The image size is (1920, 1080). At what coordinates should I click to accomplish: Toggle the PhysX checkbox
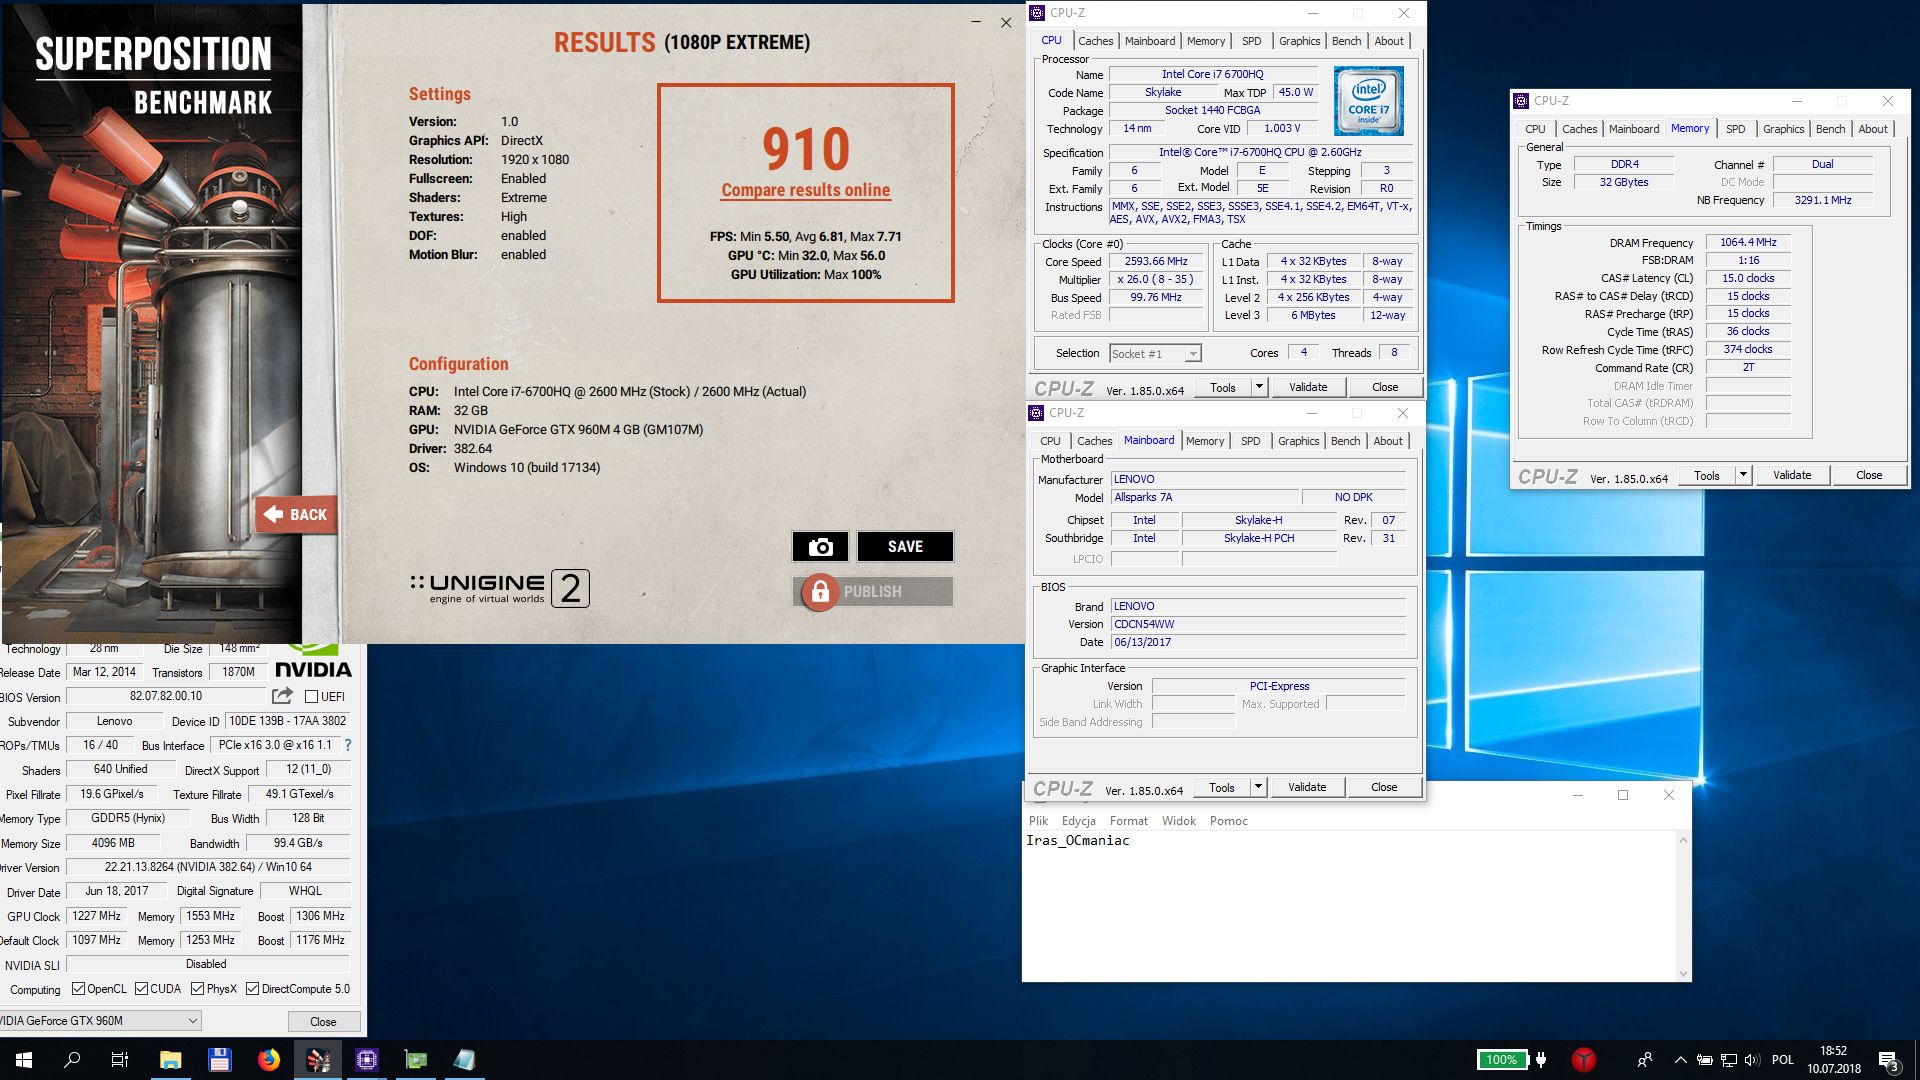pyautogui.click(x=198, y=989)
